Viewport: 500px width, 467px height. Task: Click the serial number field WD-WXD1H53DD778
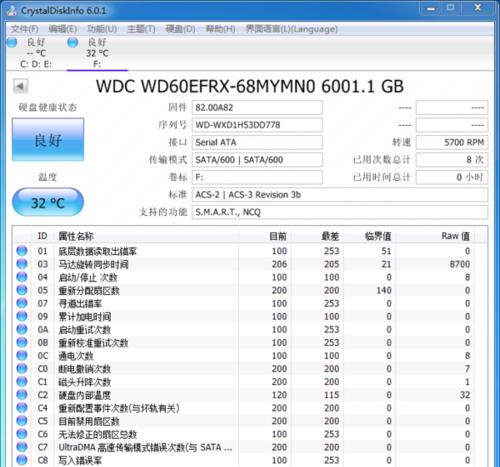point(257,125)
